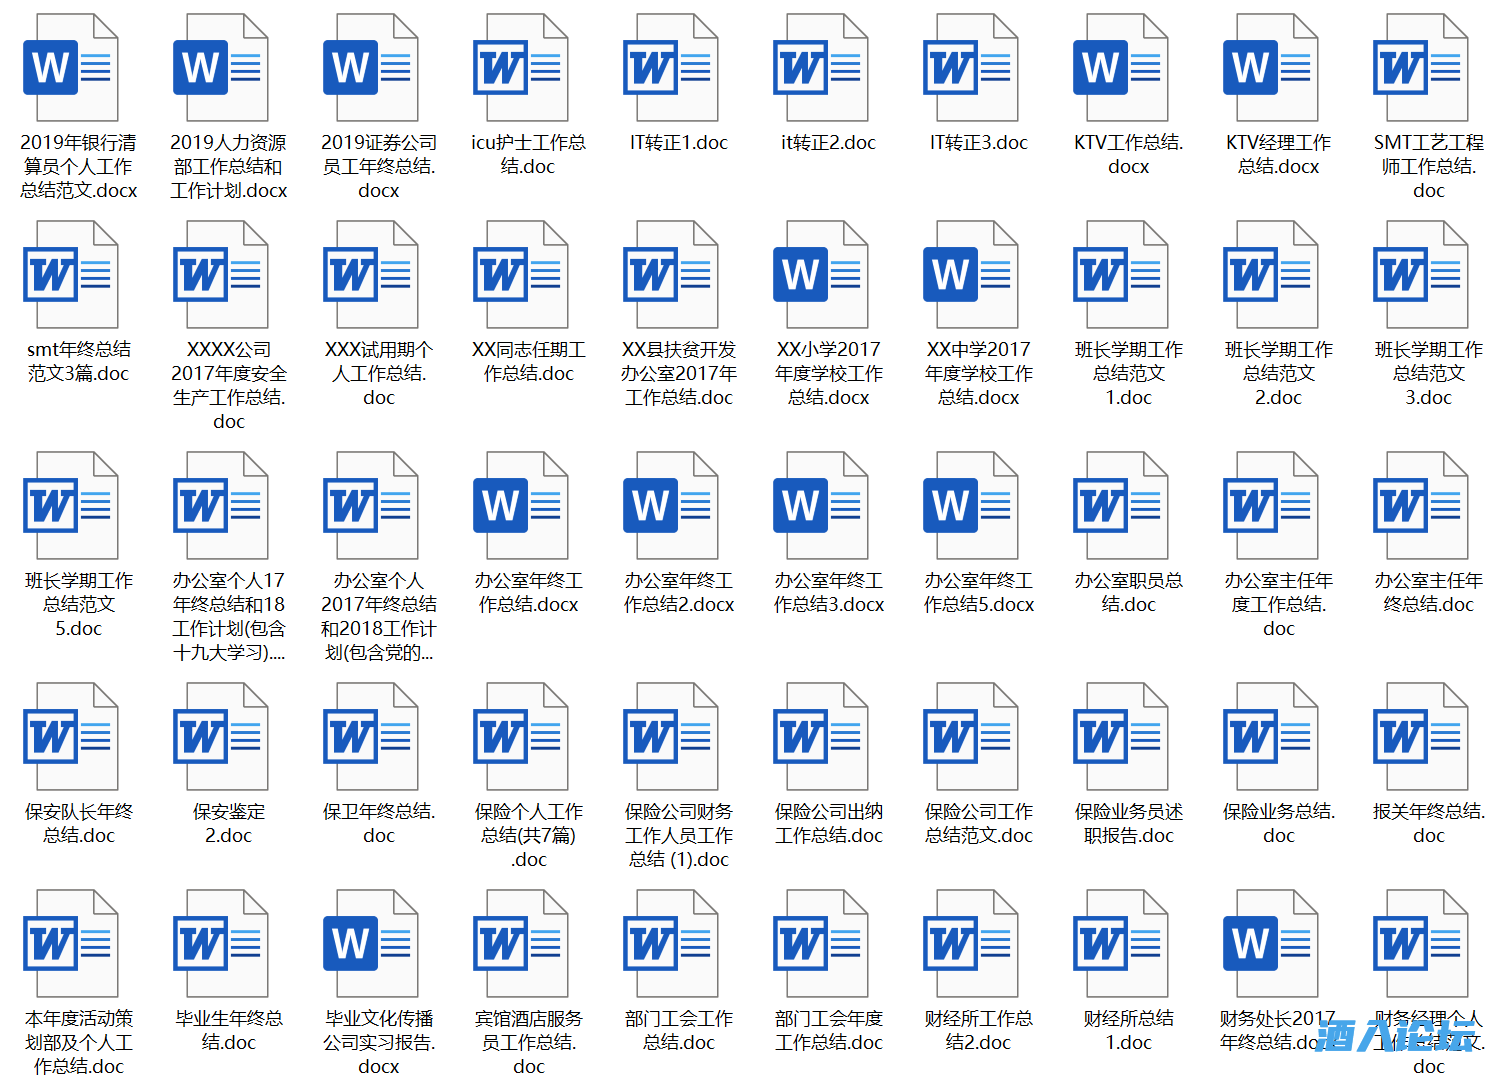Image resolution: width=1489 pixels, height=1078 pixels.
Task: Select the 保安鉴定2.doc filename label
Action: 228,823
